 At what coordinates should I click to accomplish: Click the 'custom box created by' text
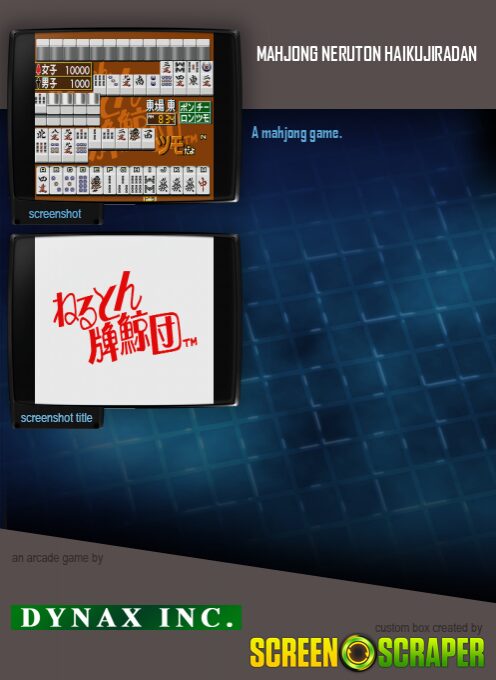pyautogui.click(x=429, y=628)
